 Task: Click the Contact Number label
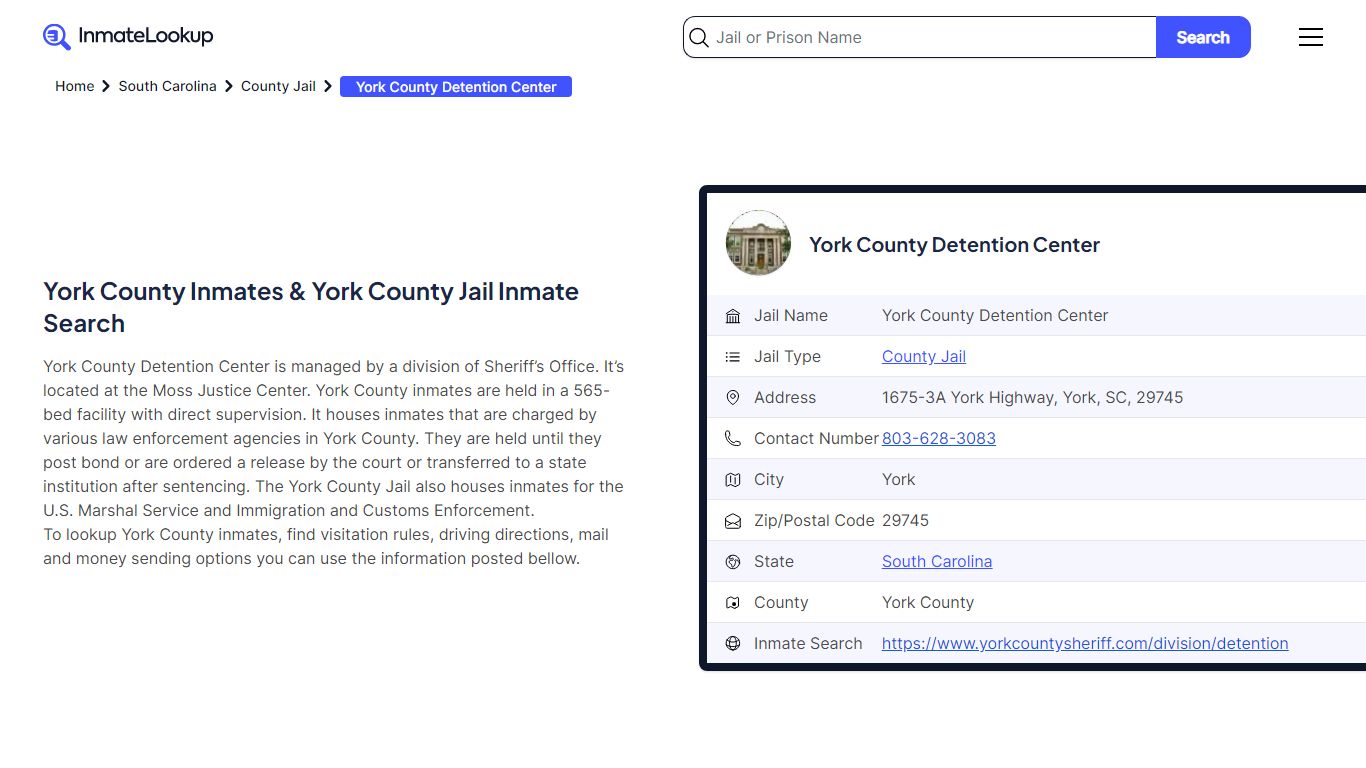pos(816,438)
